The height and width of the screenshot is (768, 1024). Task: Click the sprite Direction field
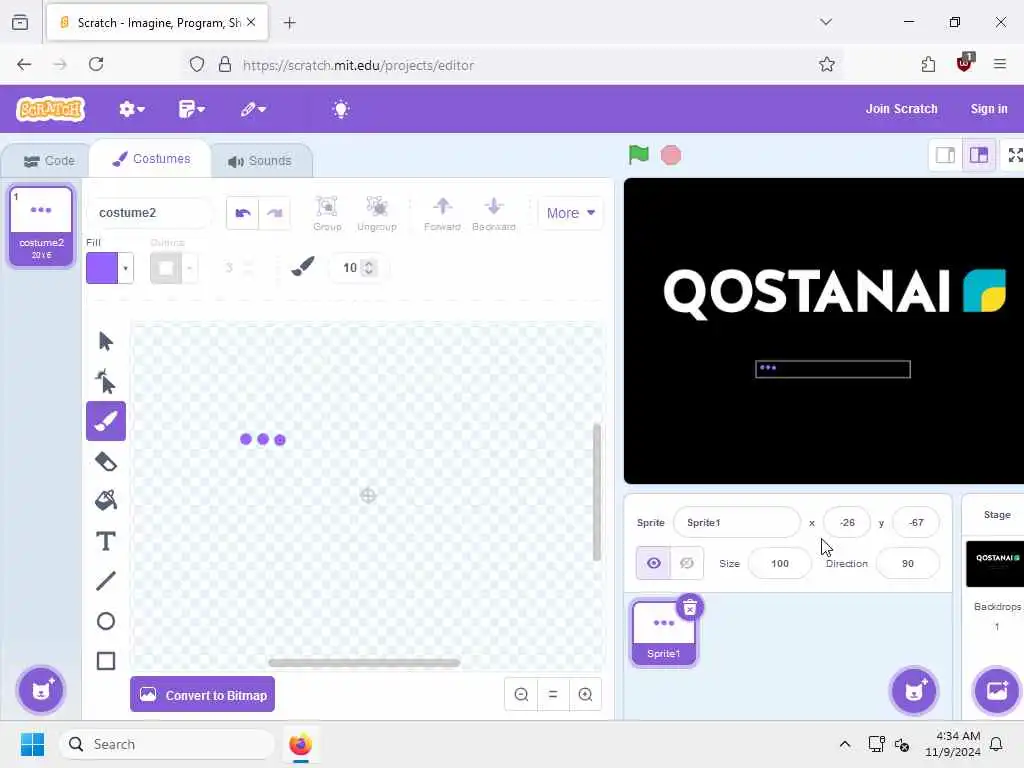(x=908, y=564)
